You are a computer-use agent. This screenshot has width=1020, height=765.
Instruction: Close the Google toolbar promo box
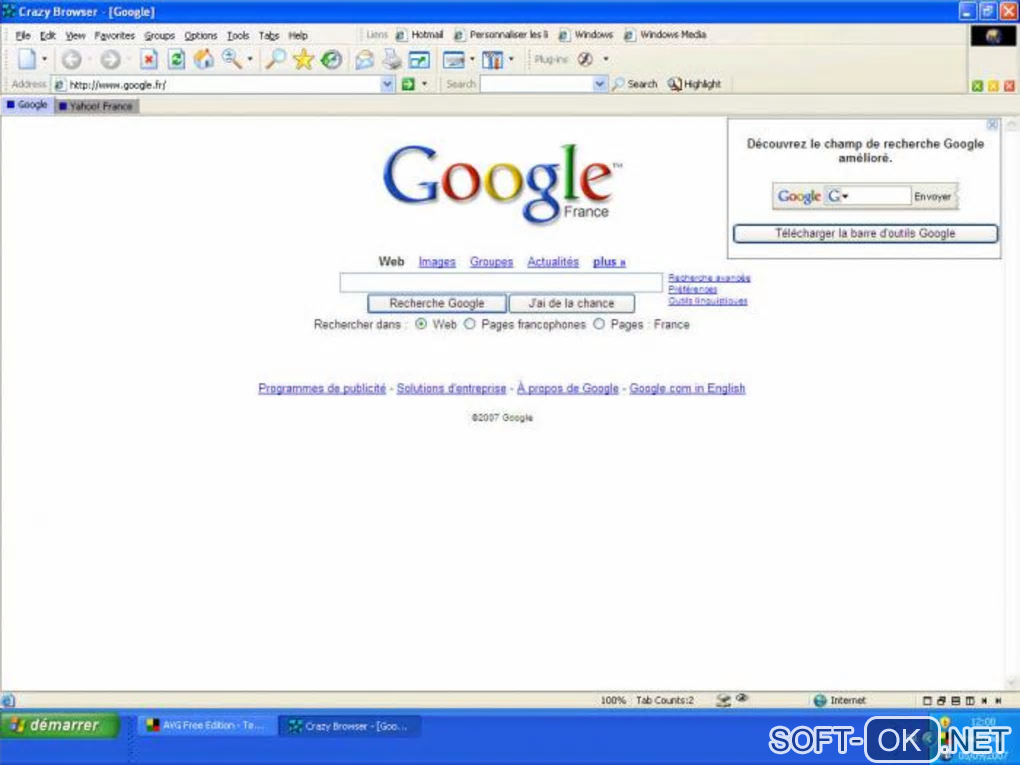[x=993, y=124]
